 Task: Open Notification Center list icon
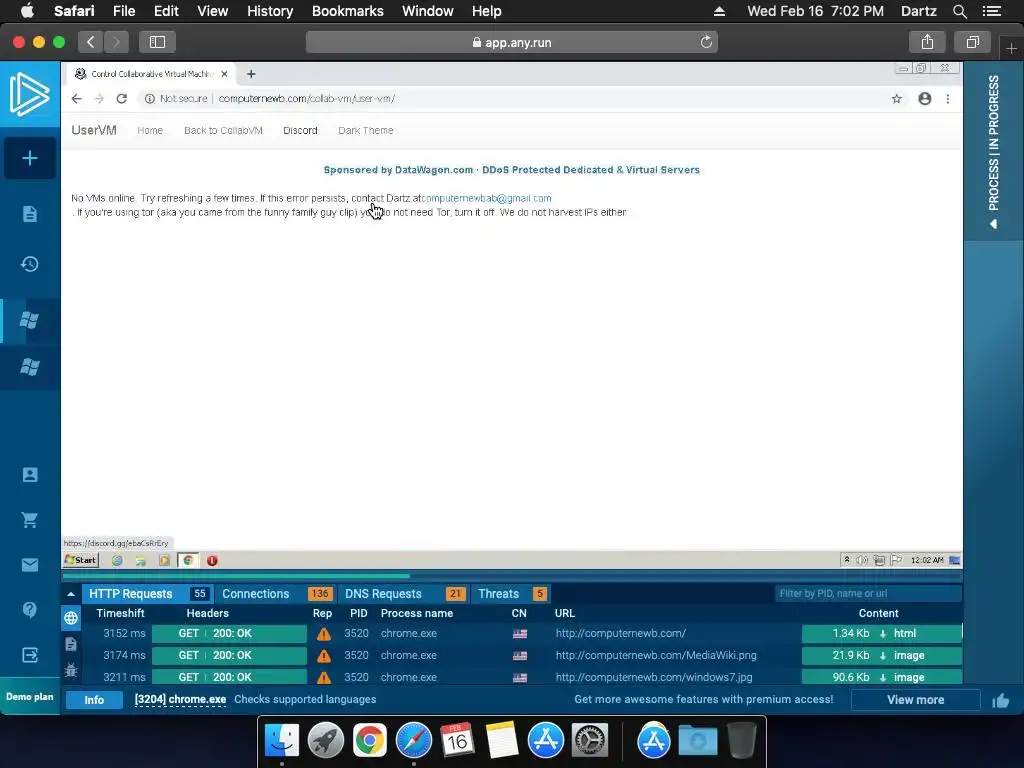(x=992, y=11)
